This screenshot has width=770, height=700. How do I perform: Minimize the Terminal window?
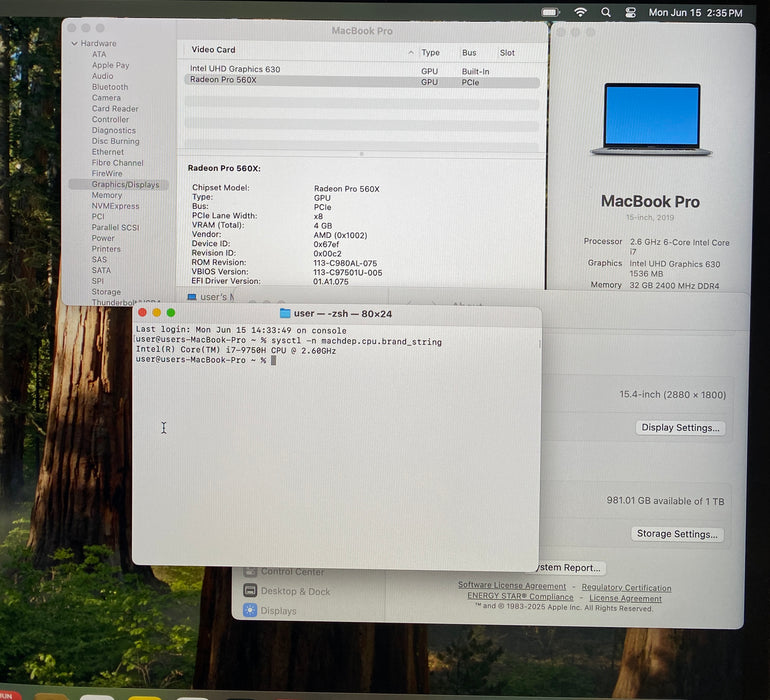click(x=157, y=312)
